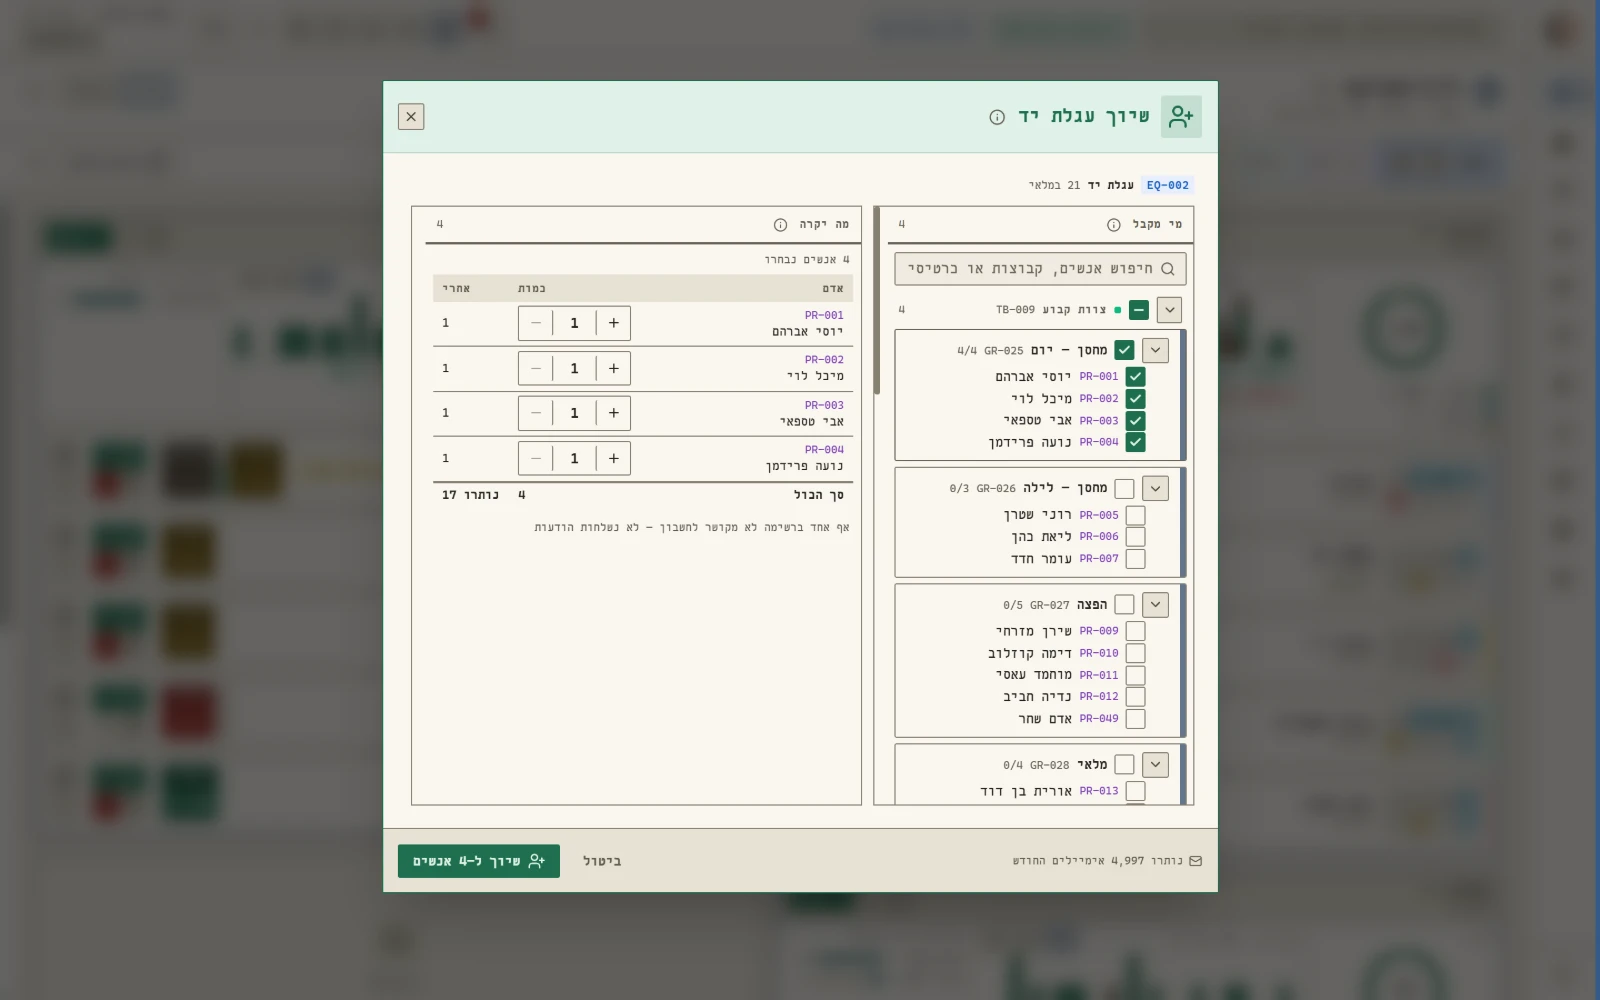Uncheck PR-003 אבי טספאי checkbox

[x=1135, y=421]
